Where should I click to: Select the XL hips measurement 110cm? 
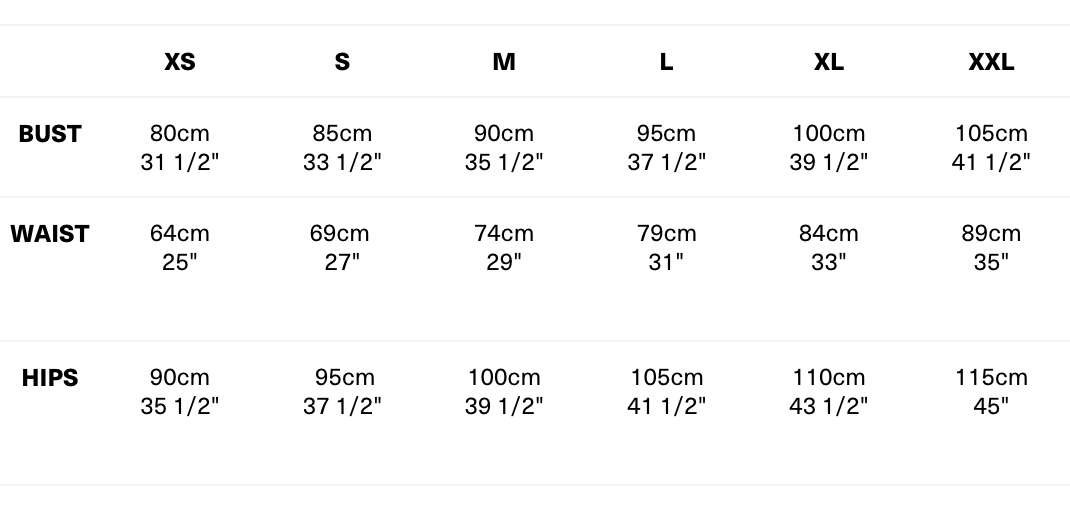pyautogui.click(x=828, y=378)
